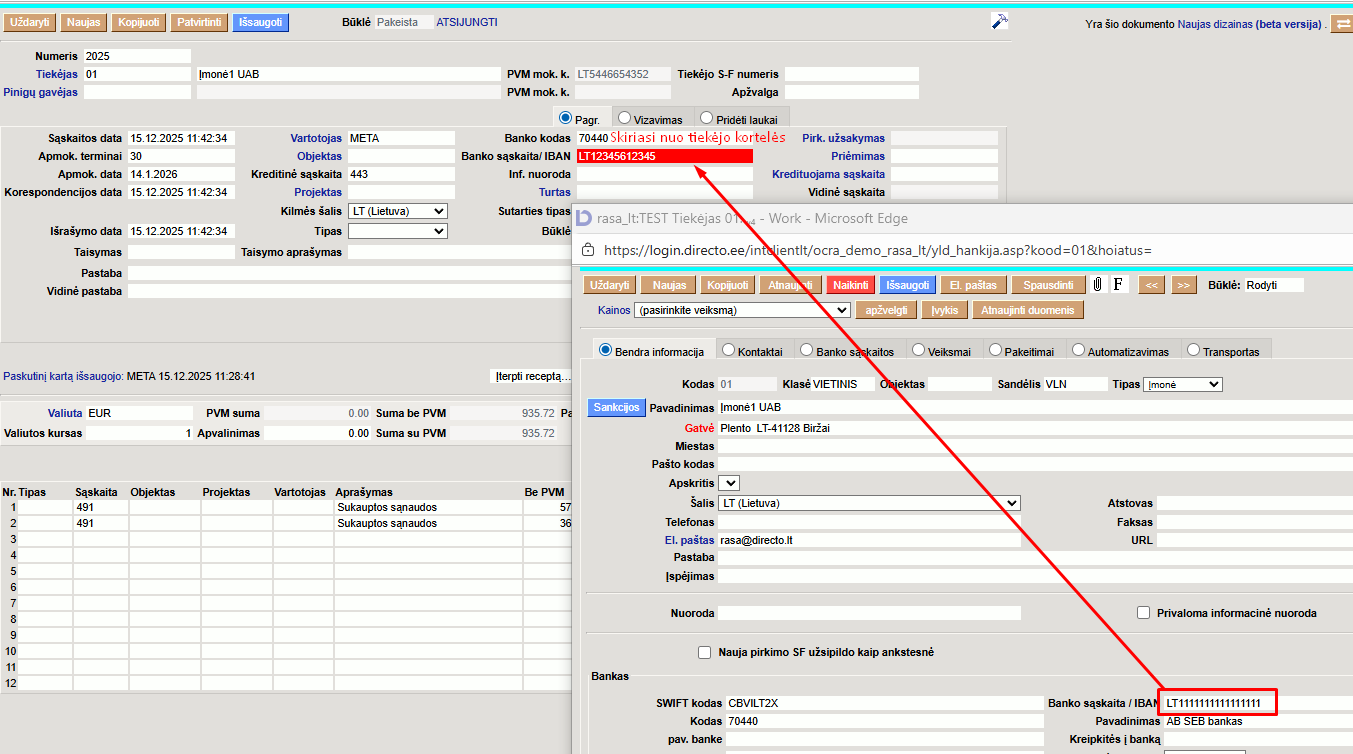Select the Vizavimas radio tab
Image resolution: width=1353 pixels, height=754 pixels.
point(624,119)
